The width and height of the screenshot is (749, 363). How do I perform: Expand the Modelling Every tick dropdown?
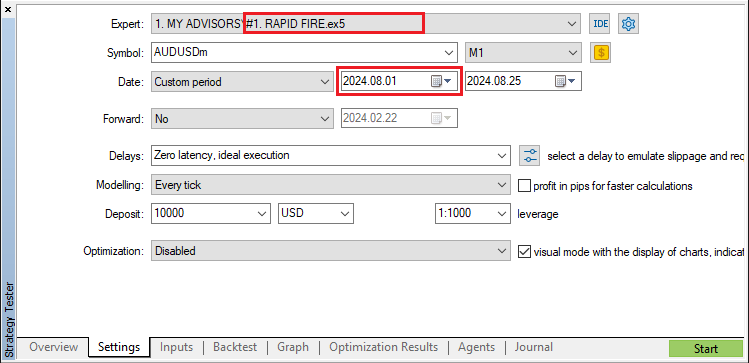(x=331, y=185)
